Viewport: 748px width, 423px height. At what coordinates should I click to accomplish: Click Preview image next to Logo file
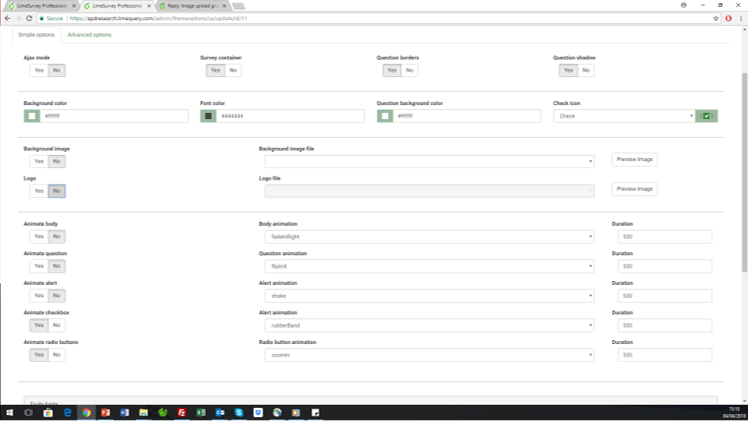pyautogui.click(x=634, y=189)
